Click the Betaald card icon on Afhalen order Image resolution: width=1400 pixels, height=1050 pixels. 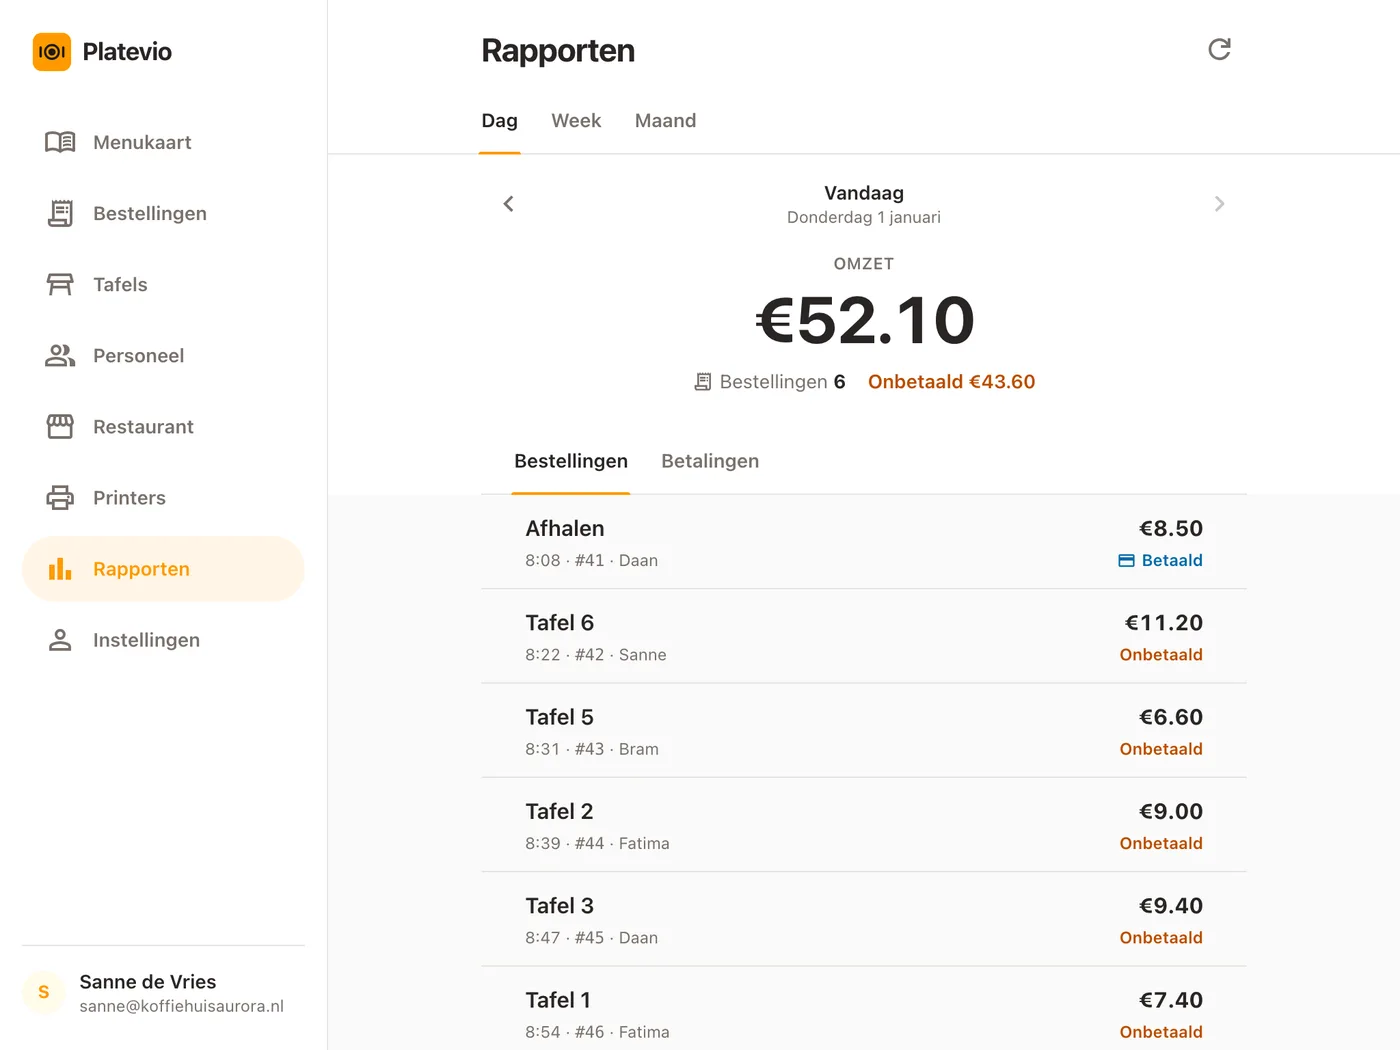(x=1126, y=561)
